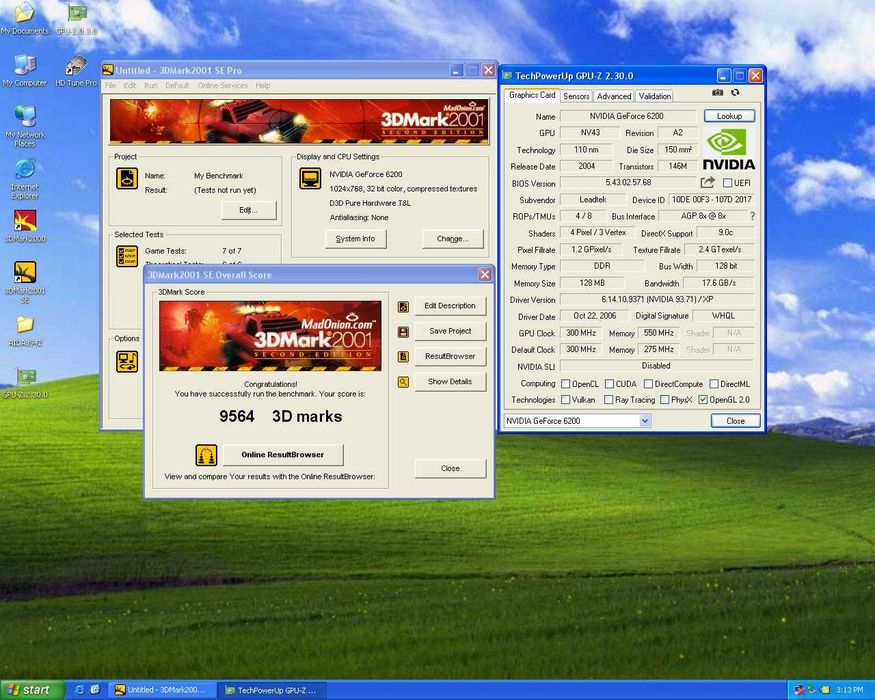
Task: Launch the 3DMark2001 SE desktop shortcut
Action: 25,281
